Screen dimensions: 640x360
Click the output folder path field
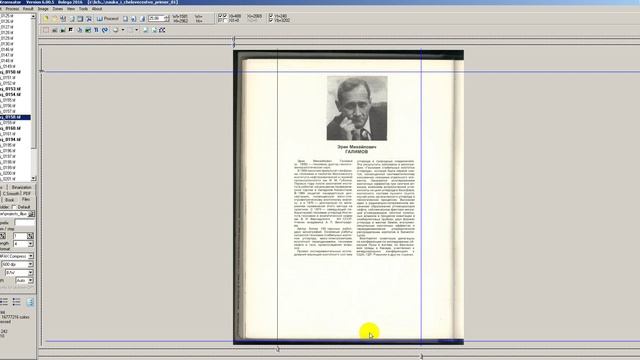click(14, 214)
